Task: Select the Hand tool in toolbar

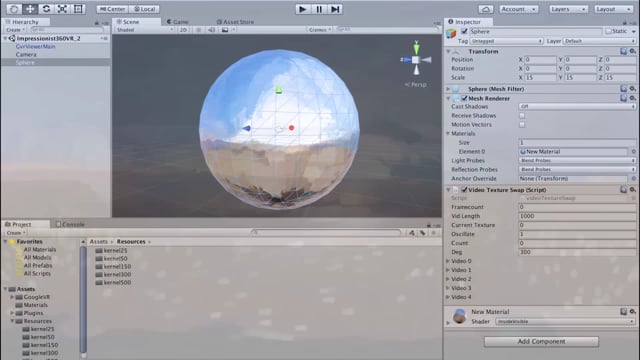Action: tap(13, 9)
